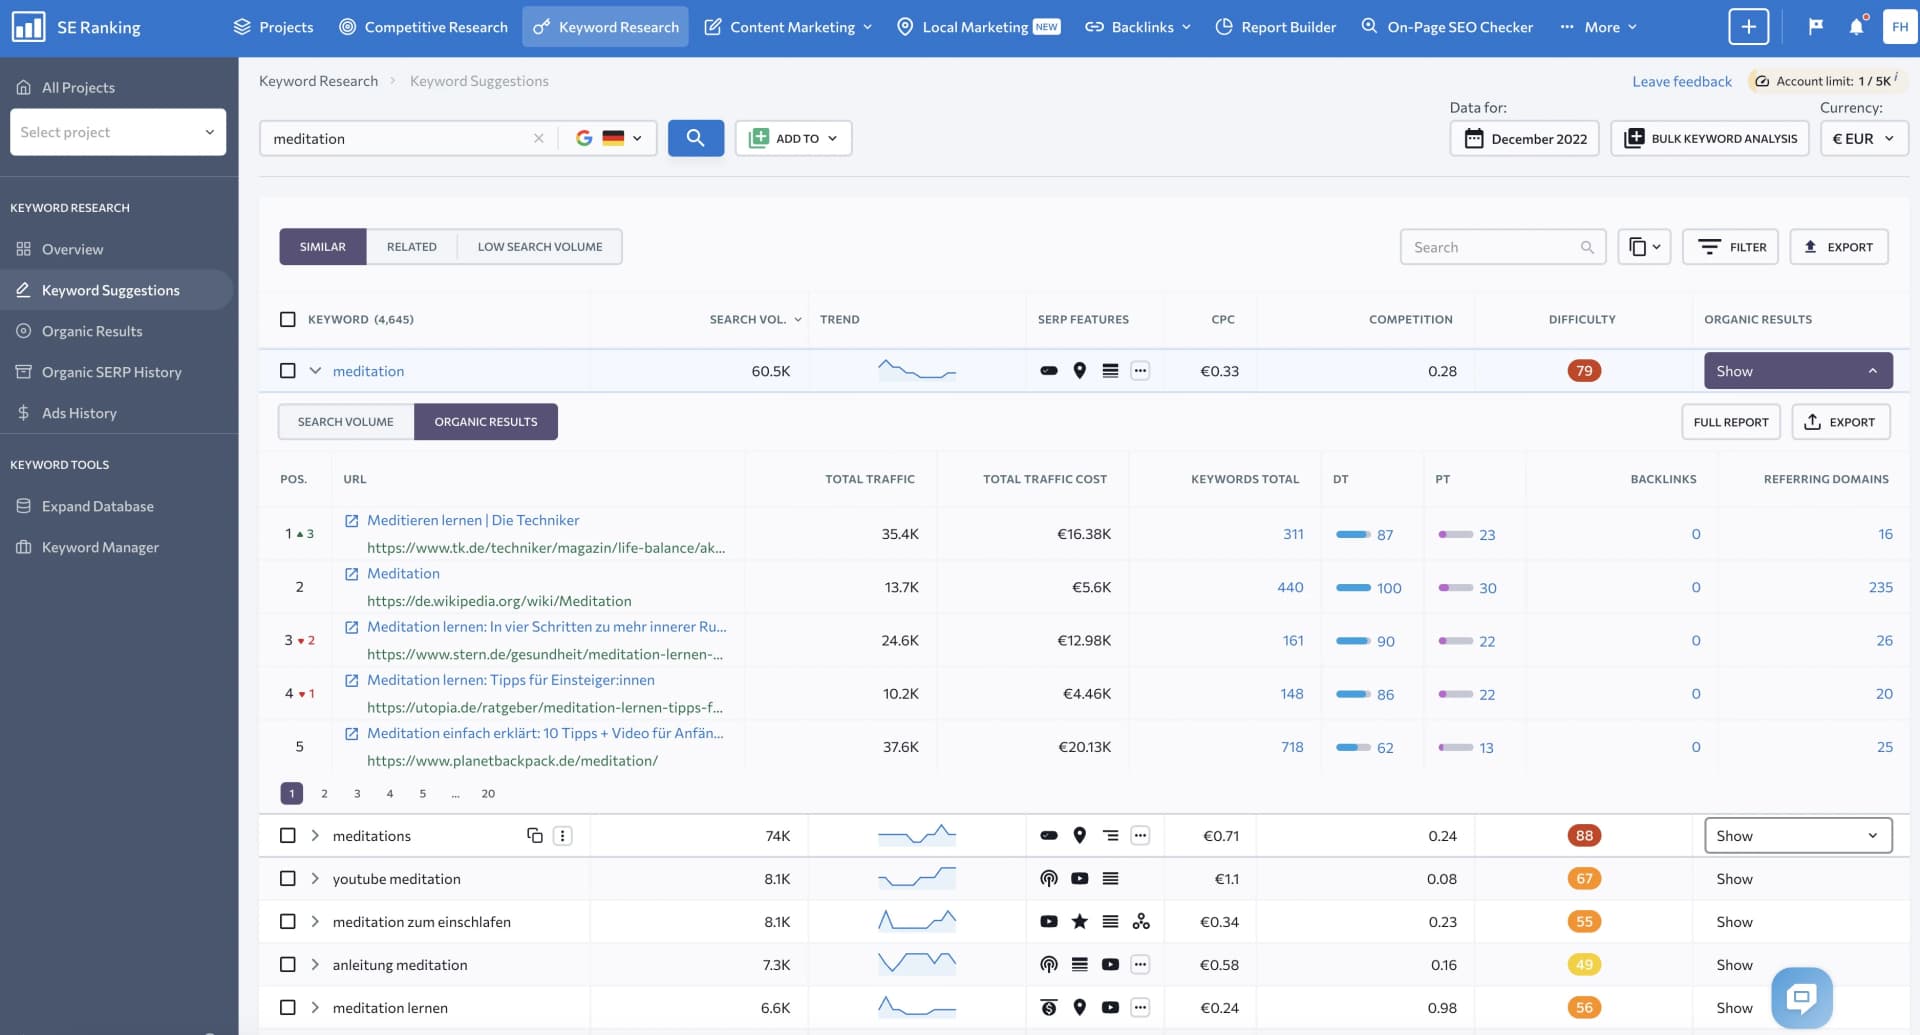1920x1035 pixels.
Task: Open the notifications bell
Action: pyautogui.click(x=1856, y=26)
